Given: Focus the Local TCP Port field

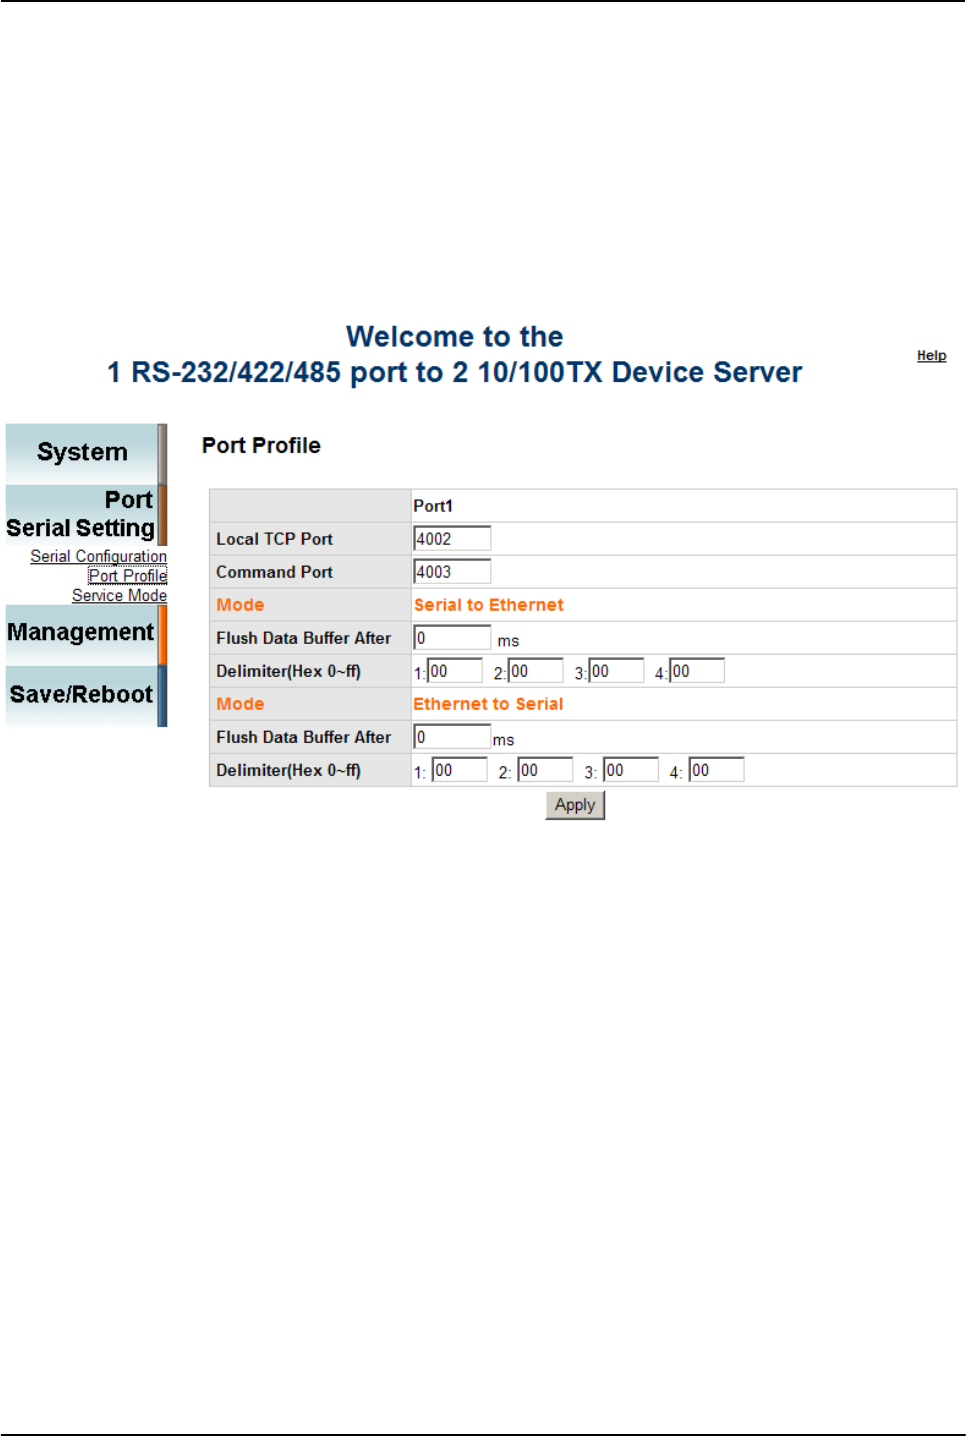Looking at the screenshot, I should [x=452, y=539].
